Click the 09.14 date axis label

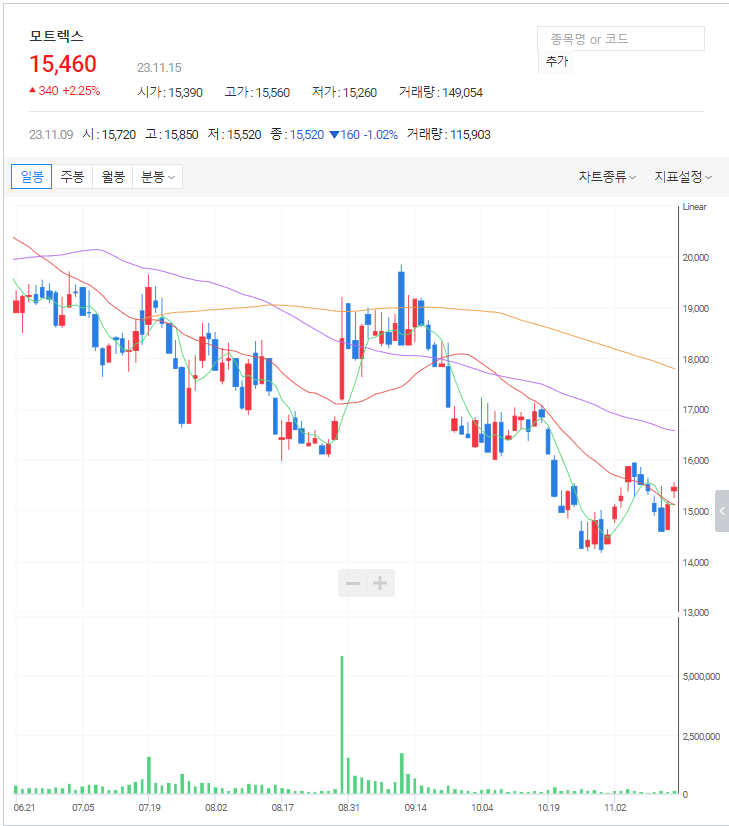coord(415,808)
